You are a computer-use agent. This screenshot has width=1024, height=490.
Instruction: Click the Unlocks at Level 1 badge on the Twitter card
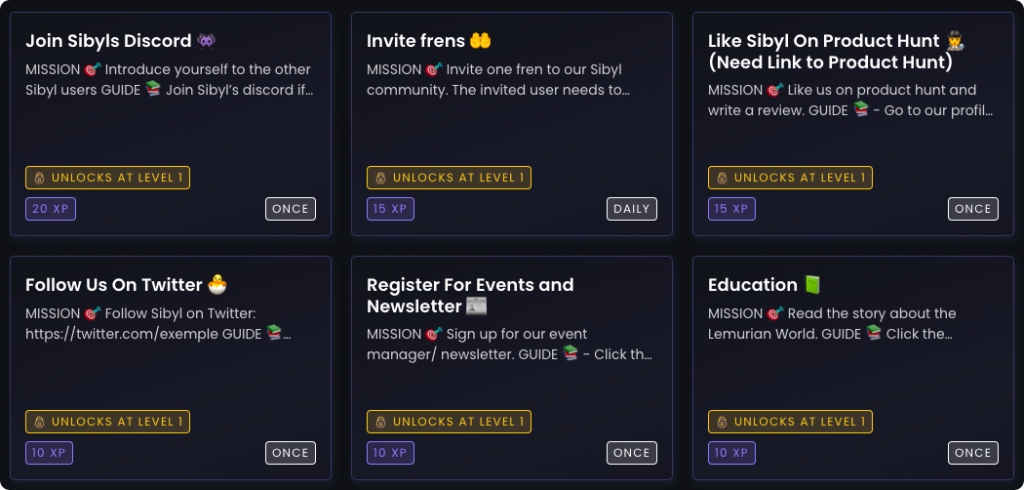[x=108, y=422]
